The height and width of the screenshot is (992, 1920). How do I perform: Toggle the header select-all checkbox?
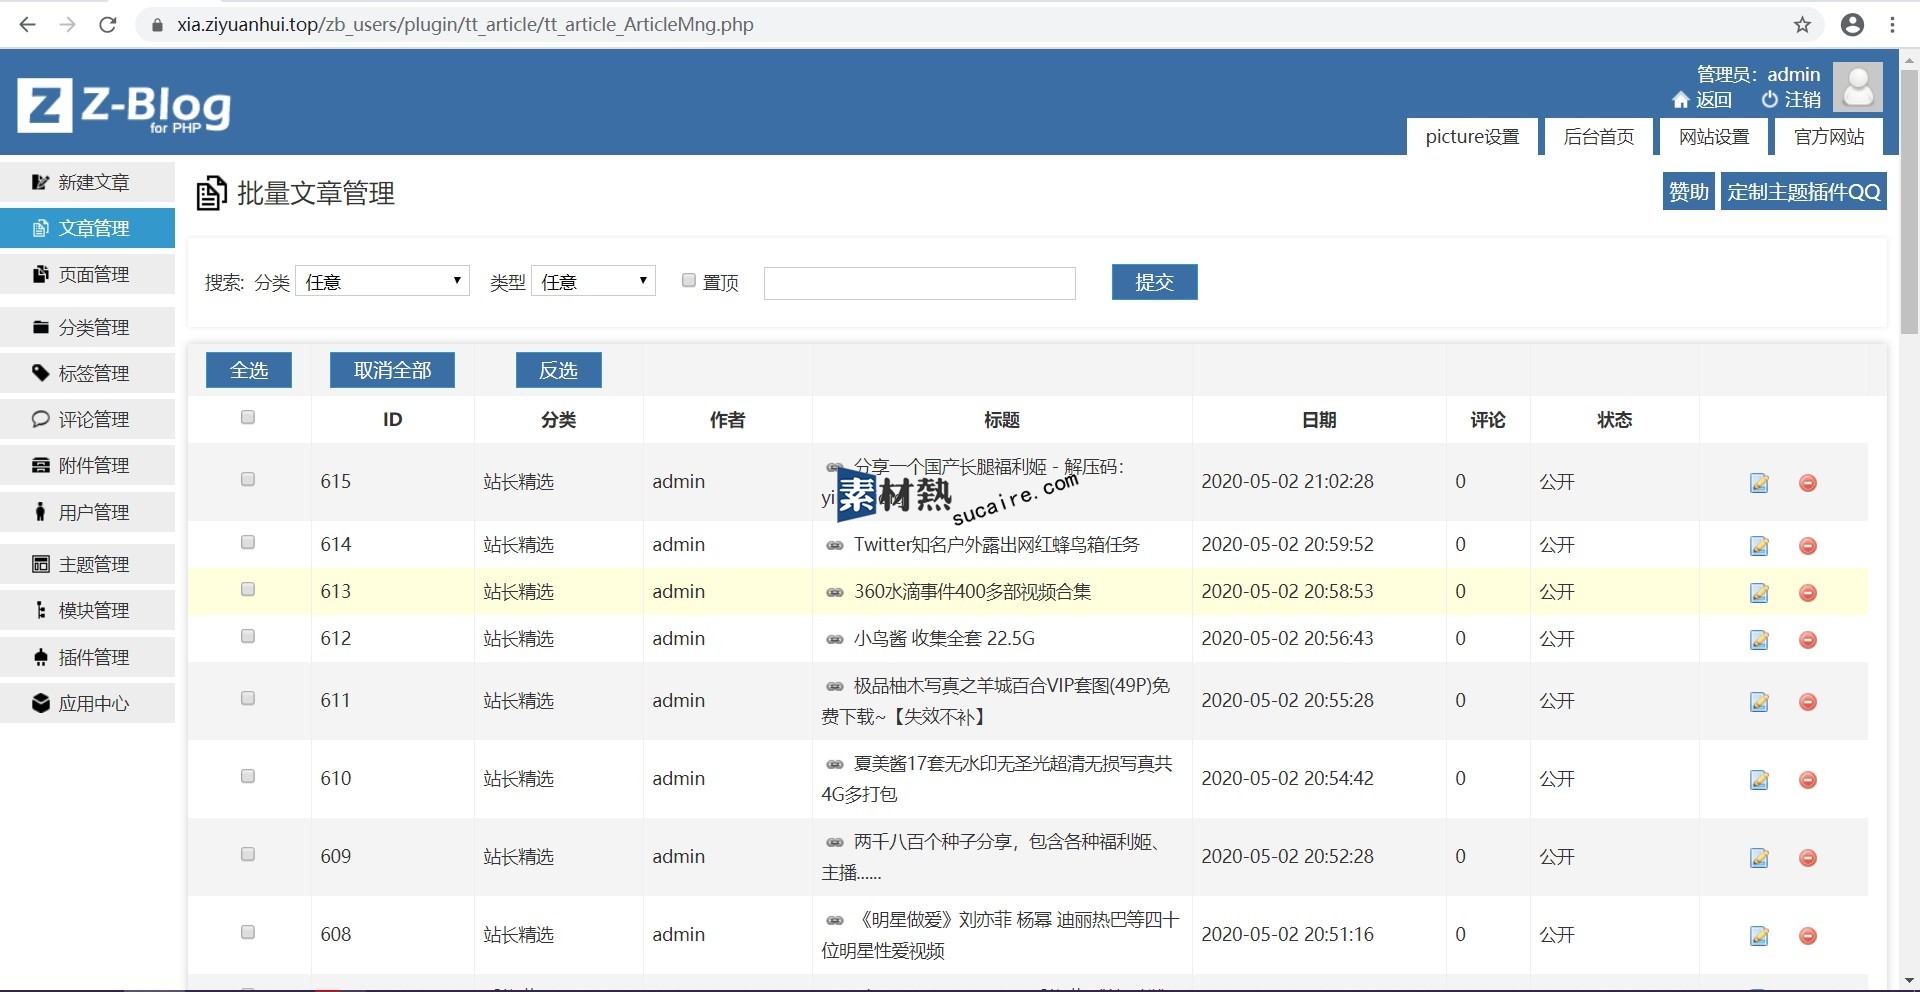tap(248, 418)
